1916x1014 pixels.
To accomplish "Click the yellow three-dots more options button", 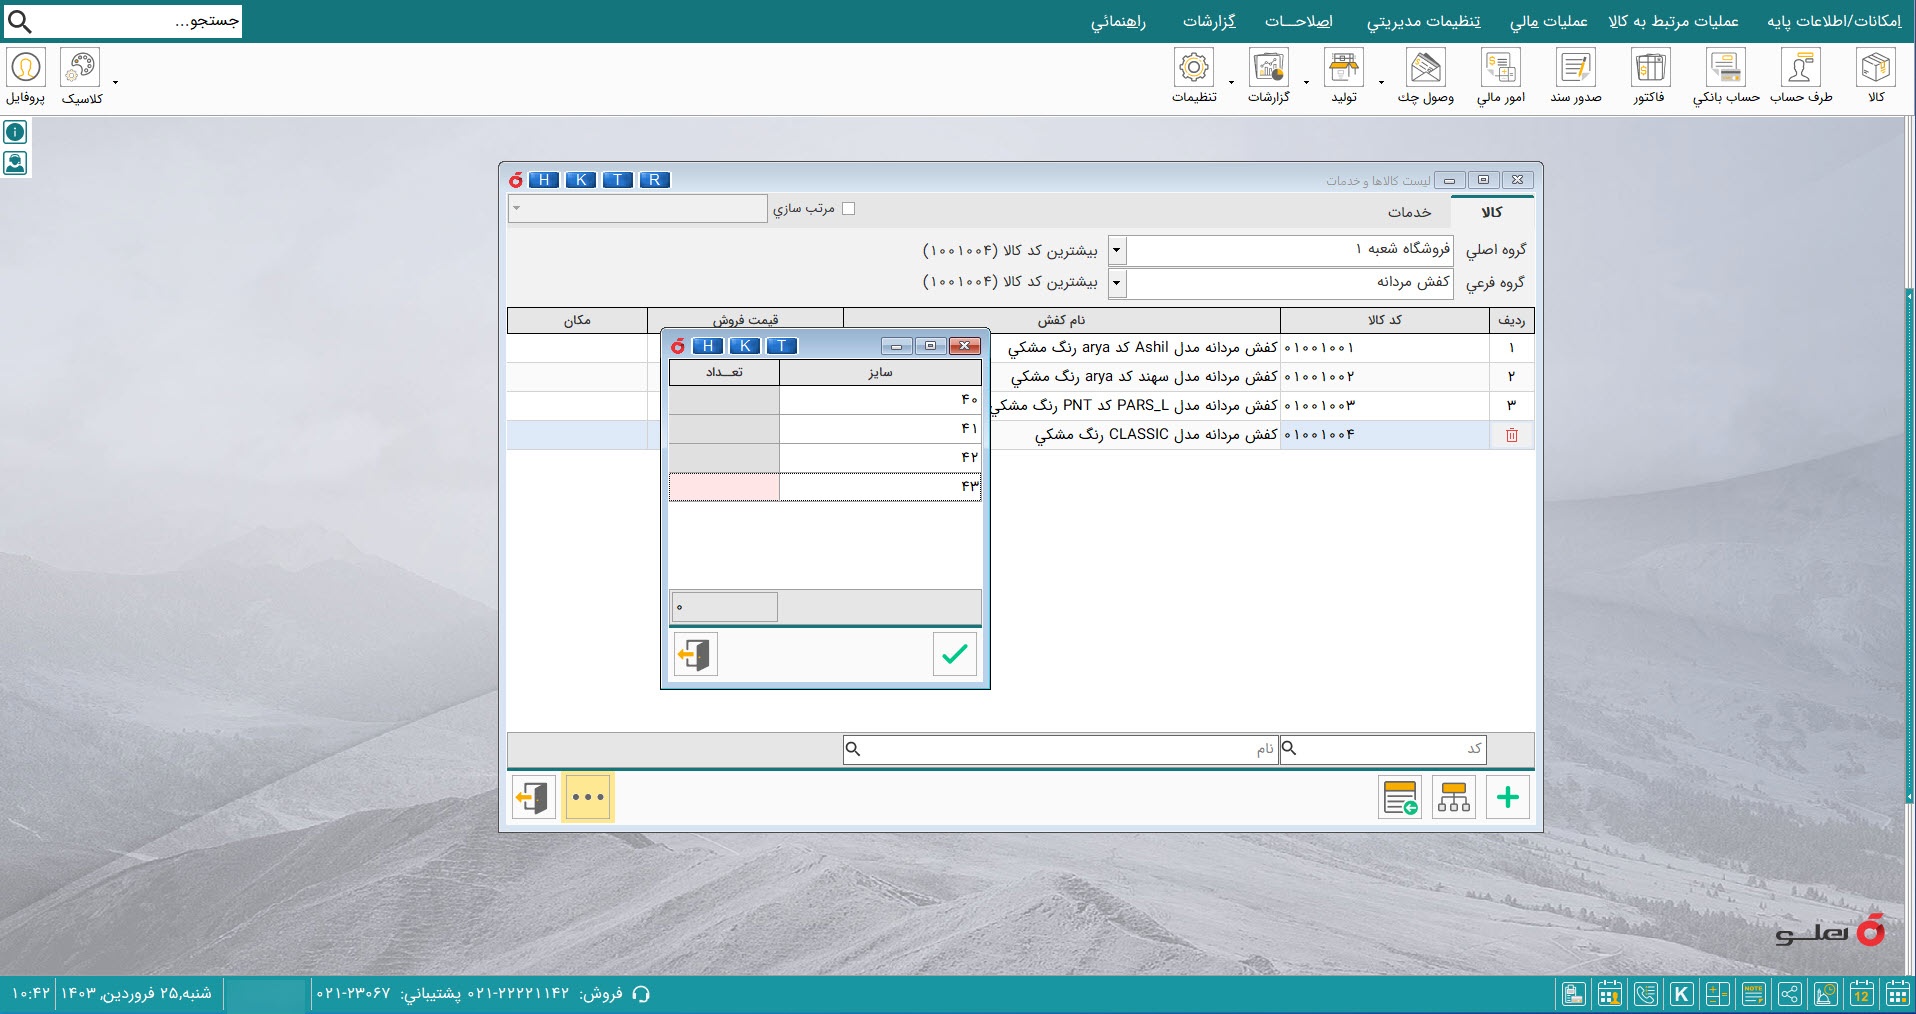I will click(588, 798).
